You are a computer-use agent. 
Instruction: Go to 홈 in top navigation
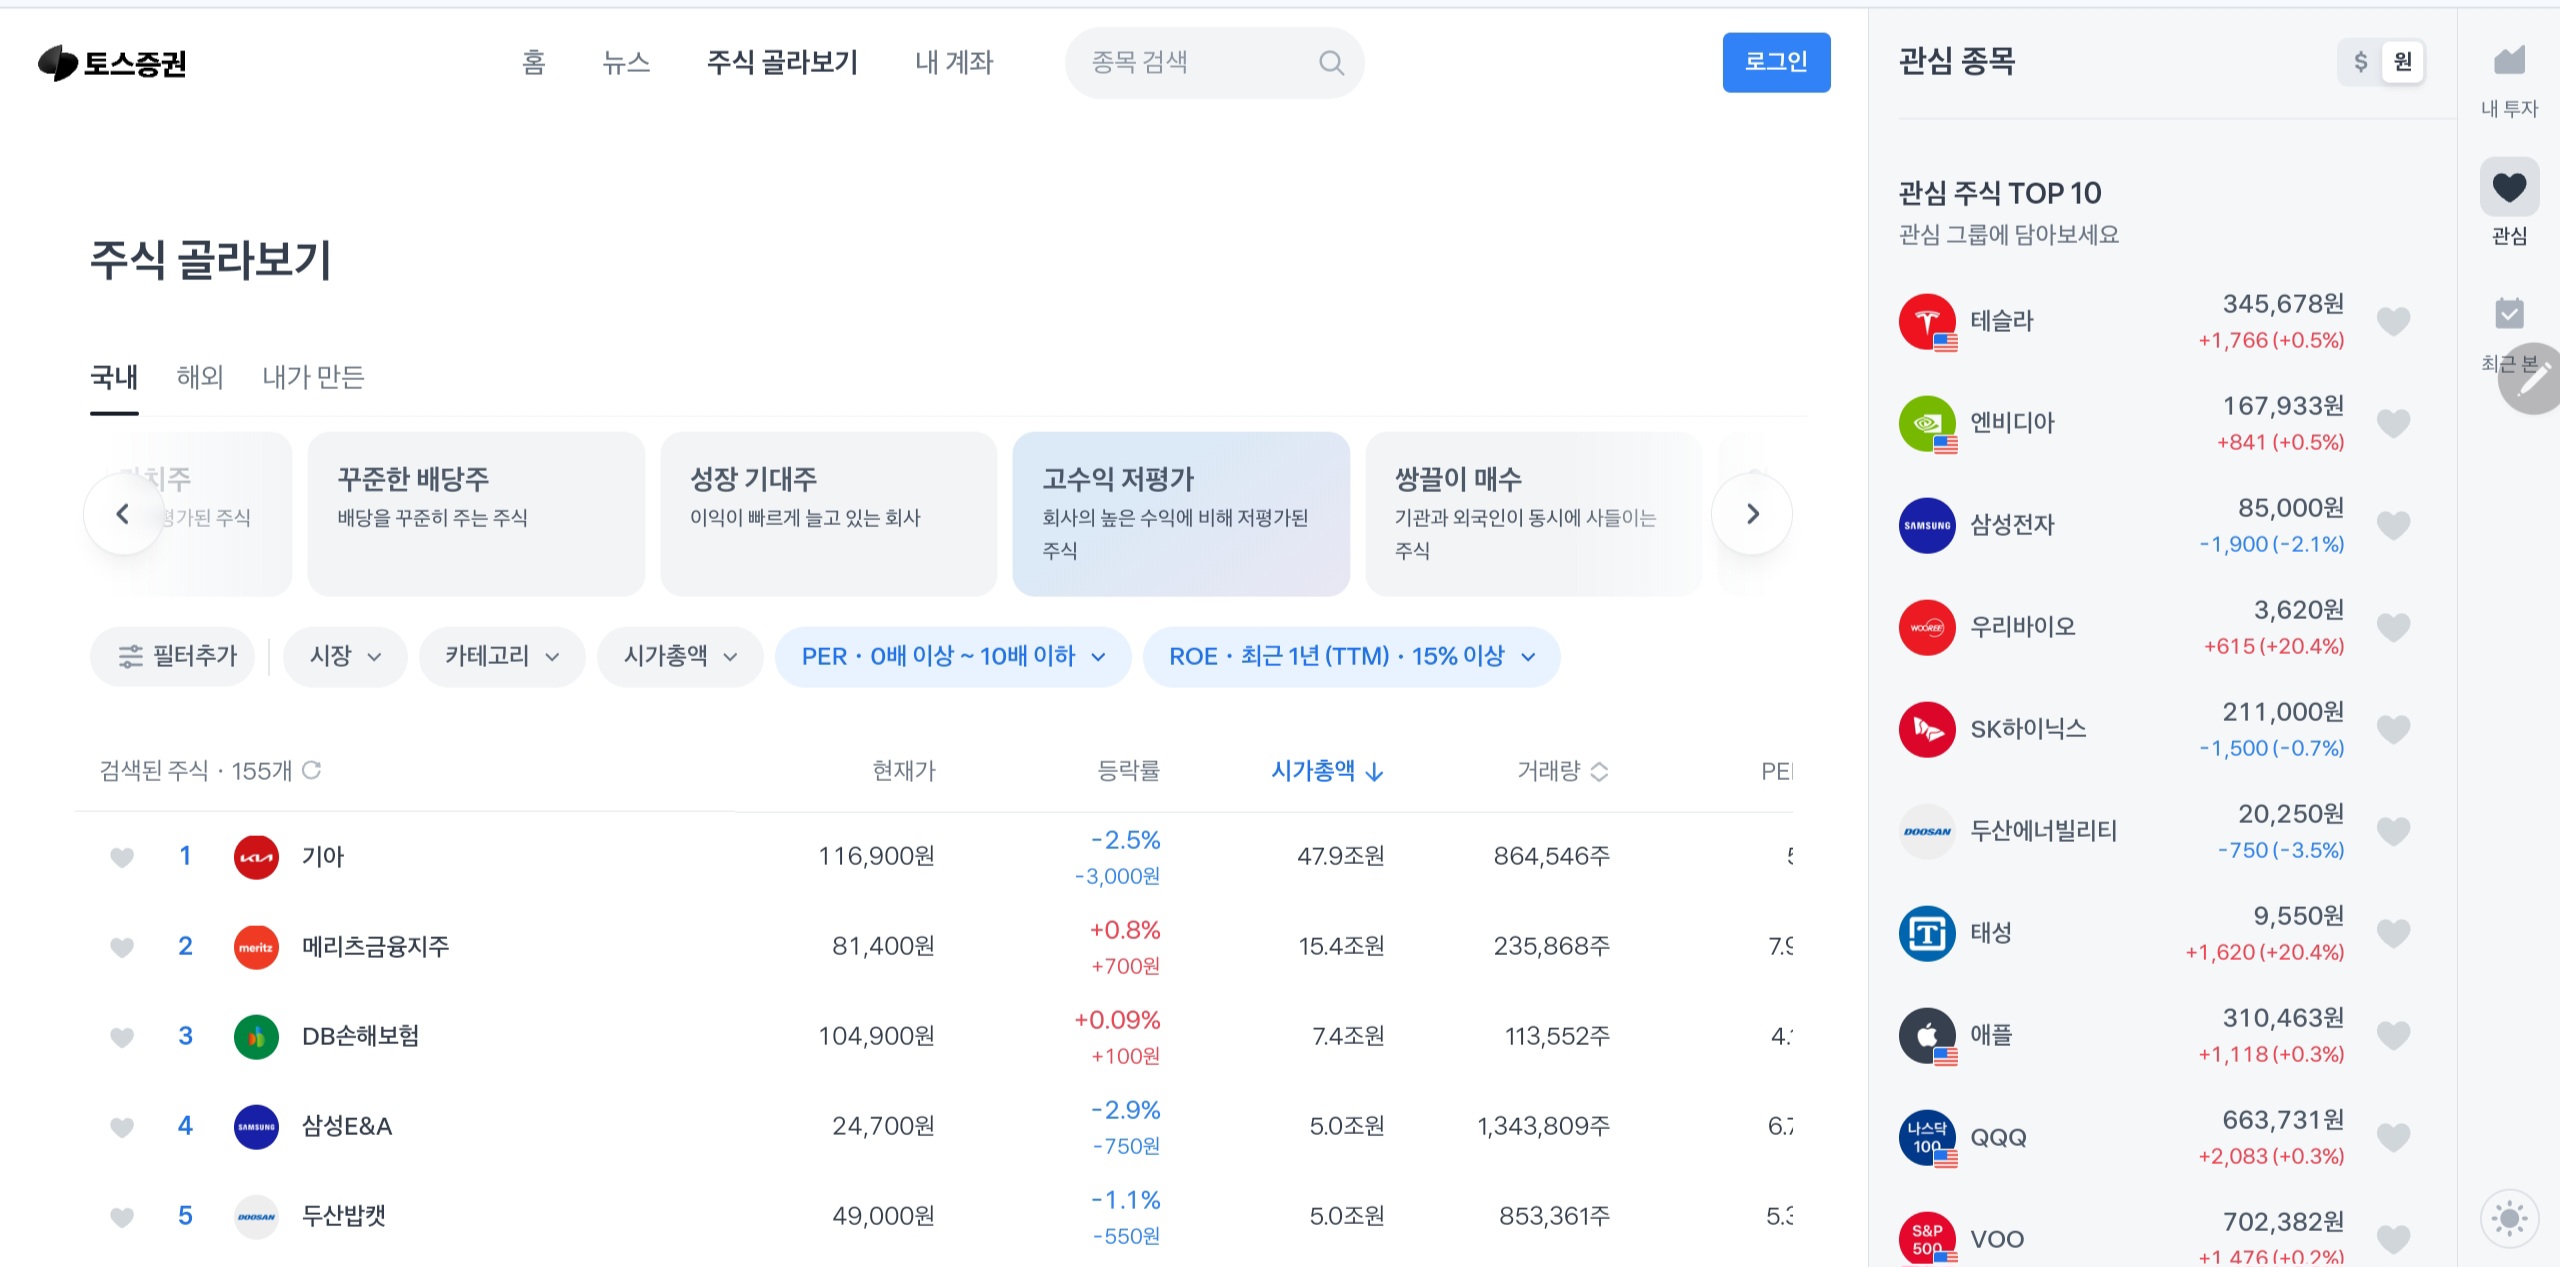click(x=533, y=63)
